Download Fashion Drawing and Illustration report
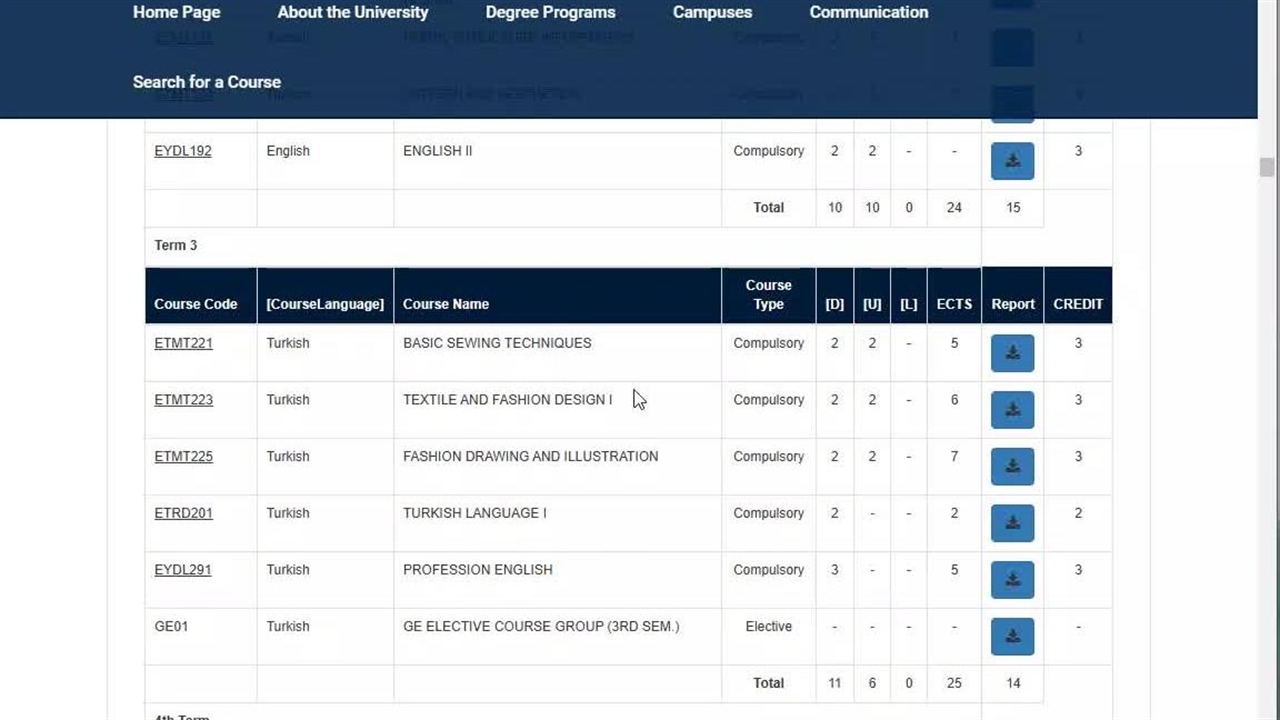The image size is (1280, 720). coord(1012,466)
